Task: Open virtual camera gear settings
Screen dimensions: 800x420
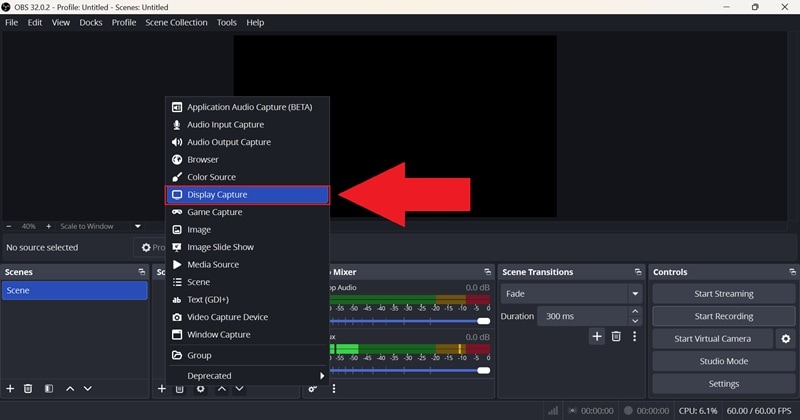Action: [786, 339]
